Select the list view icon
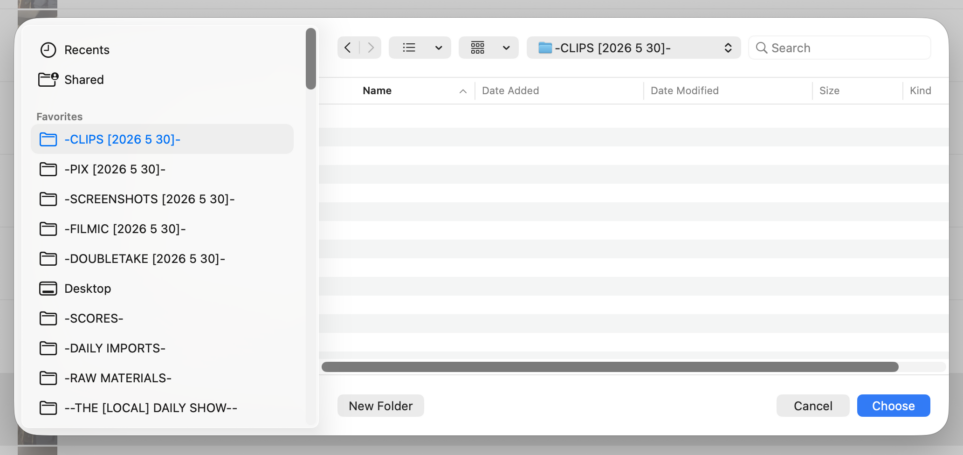Screen dimensions: 963x455 point(410,48)
